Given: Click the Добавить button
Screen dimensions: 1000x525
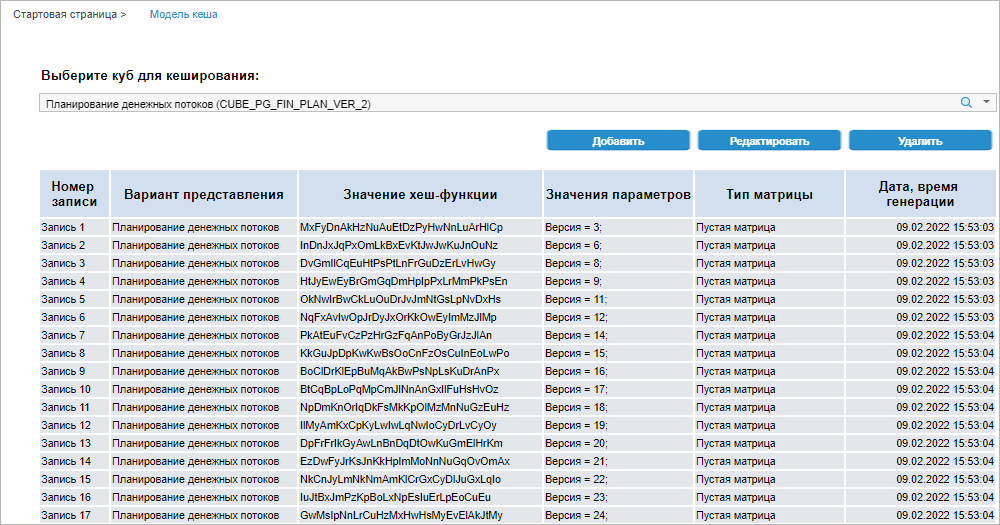Looking at the screenshot, I should (618, 141).
